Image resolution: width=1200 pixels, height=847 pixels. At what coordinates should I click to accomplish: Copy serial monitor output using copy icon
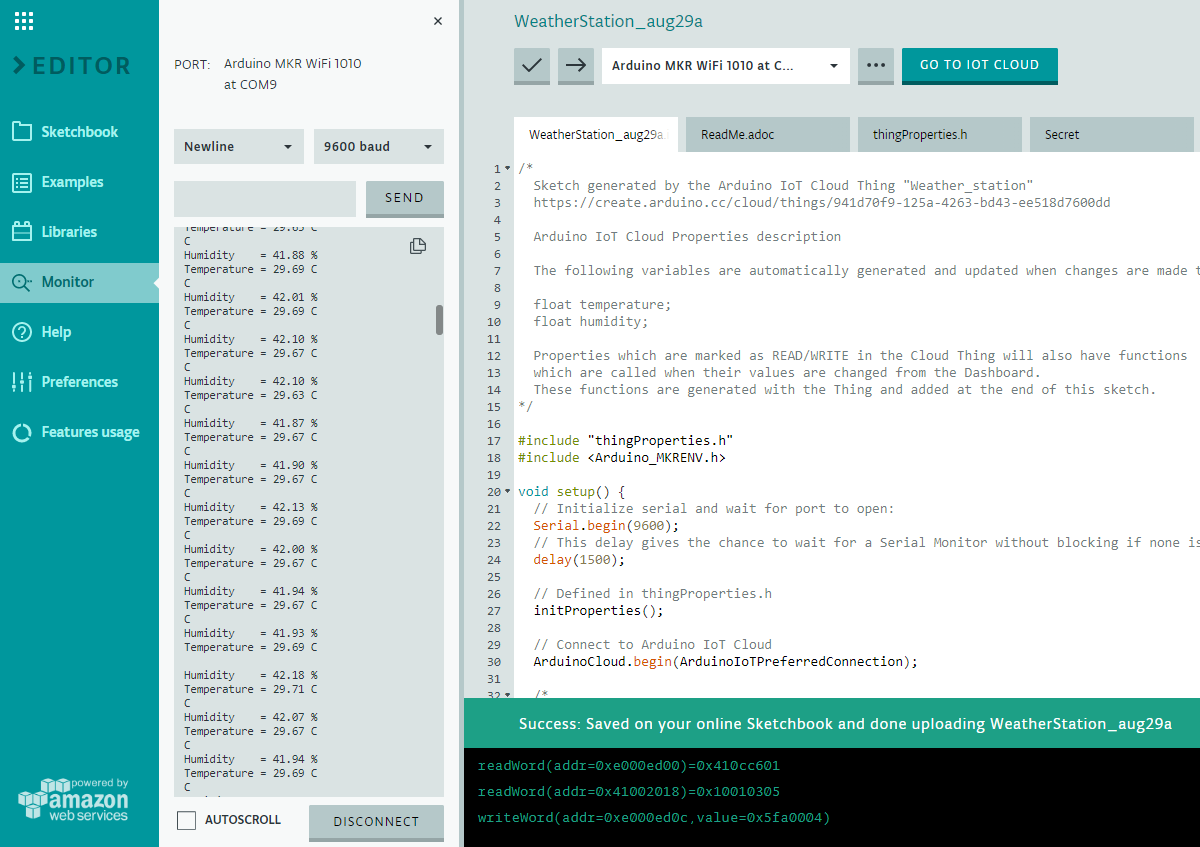click(x=418, y=246)
